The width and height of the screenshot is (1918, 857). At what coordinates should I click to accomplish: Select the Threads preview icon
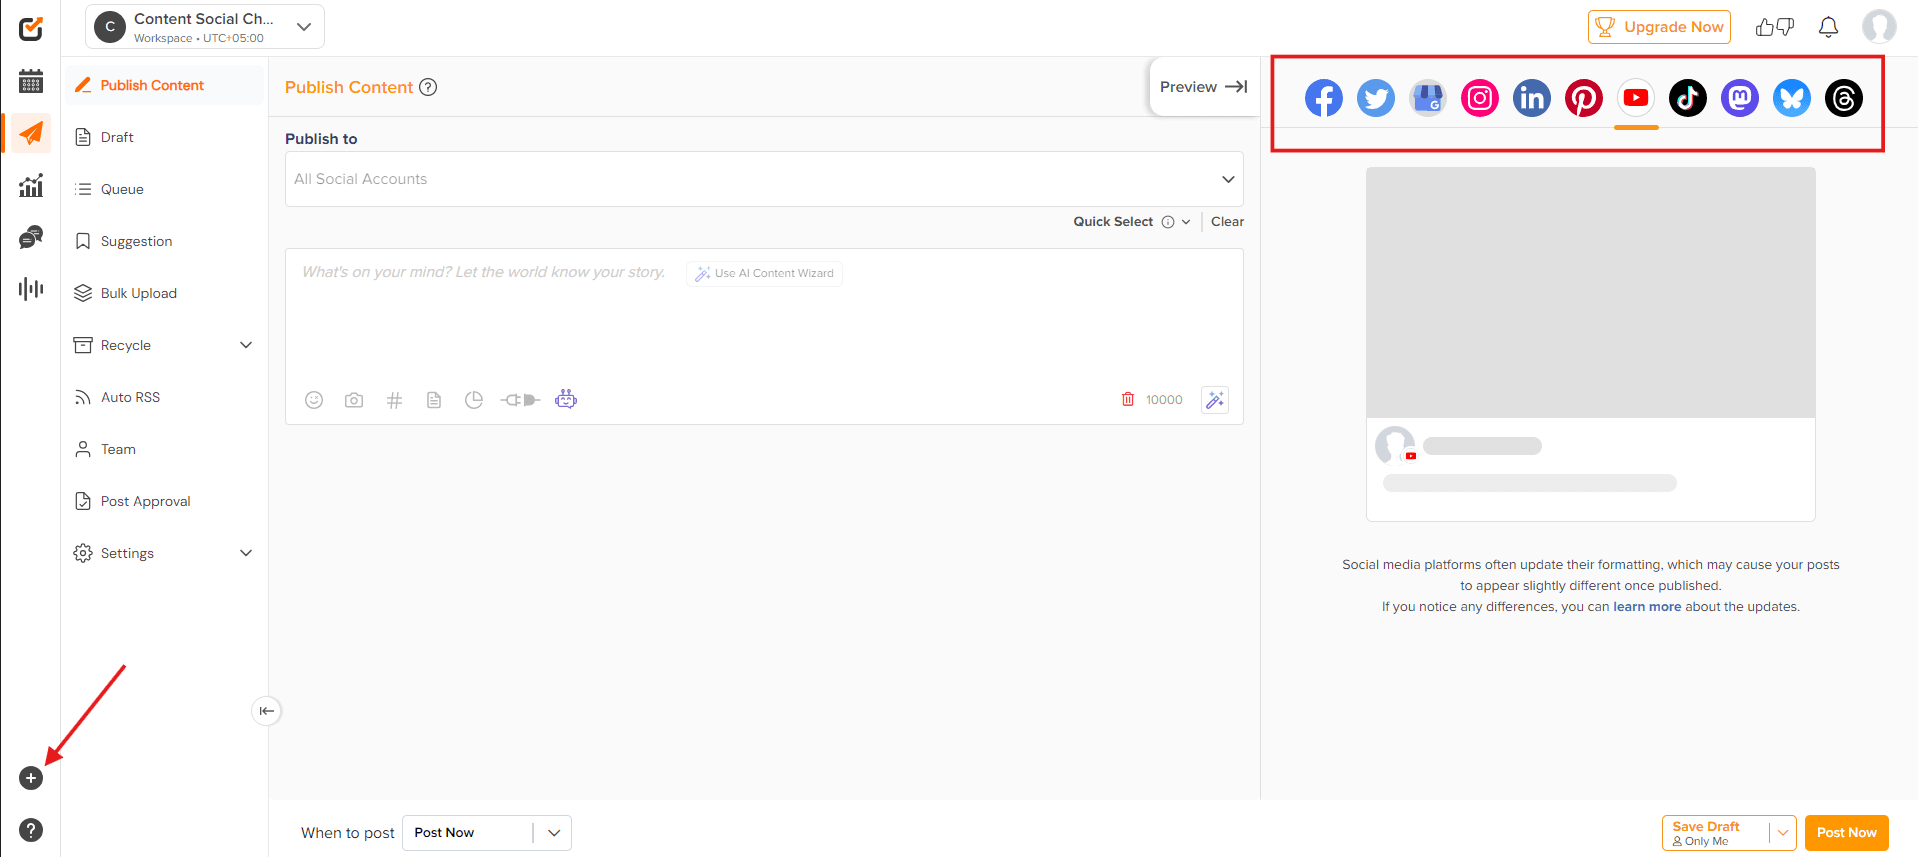click(x=1844, y=98)
